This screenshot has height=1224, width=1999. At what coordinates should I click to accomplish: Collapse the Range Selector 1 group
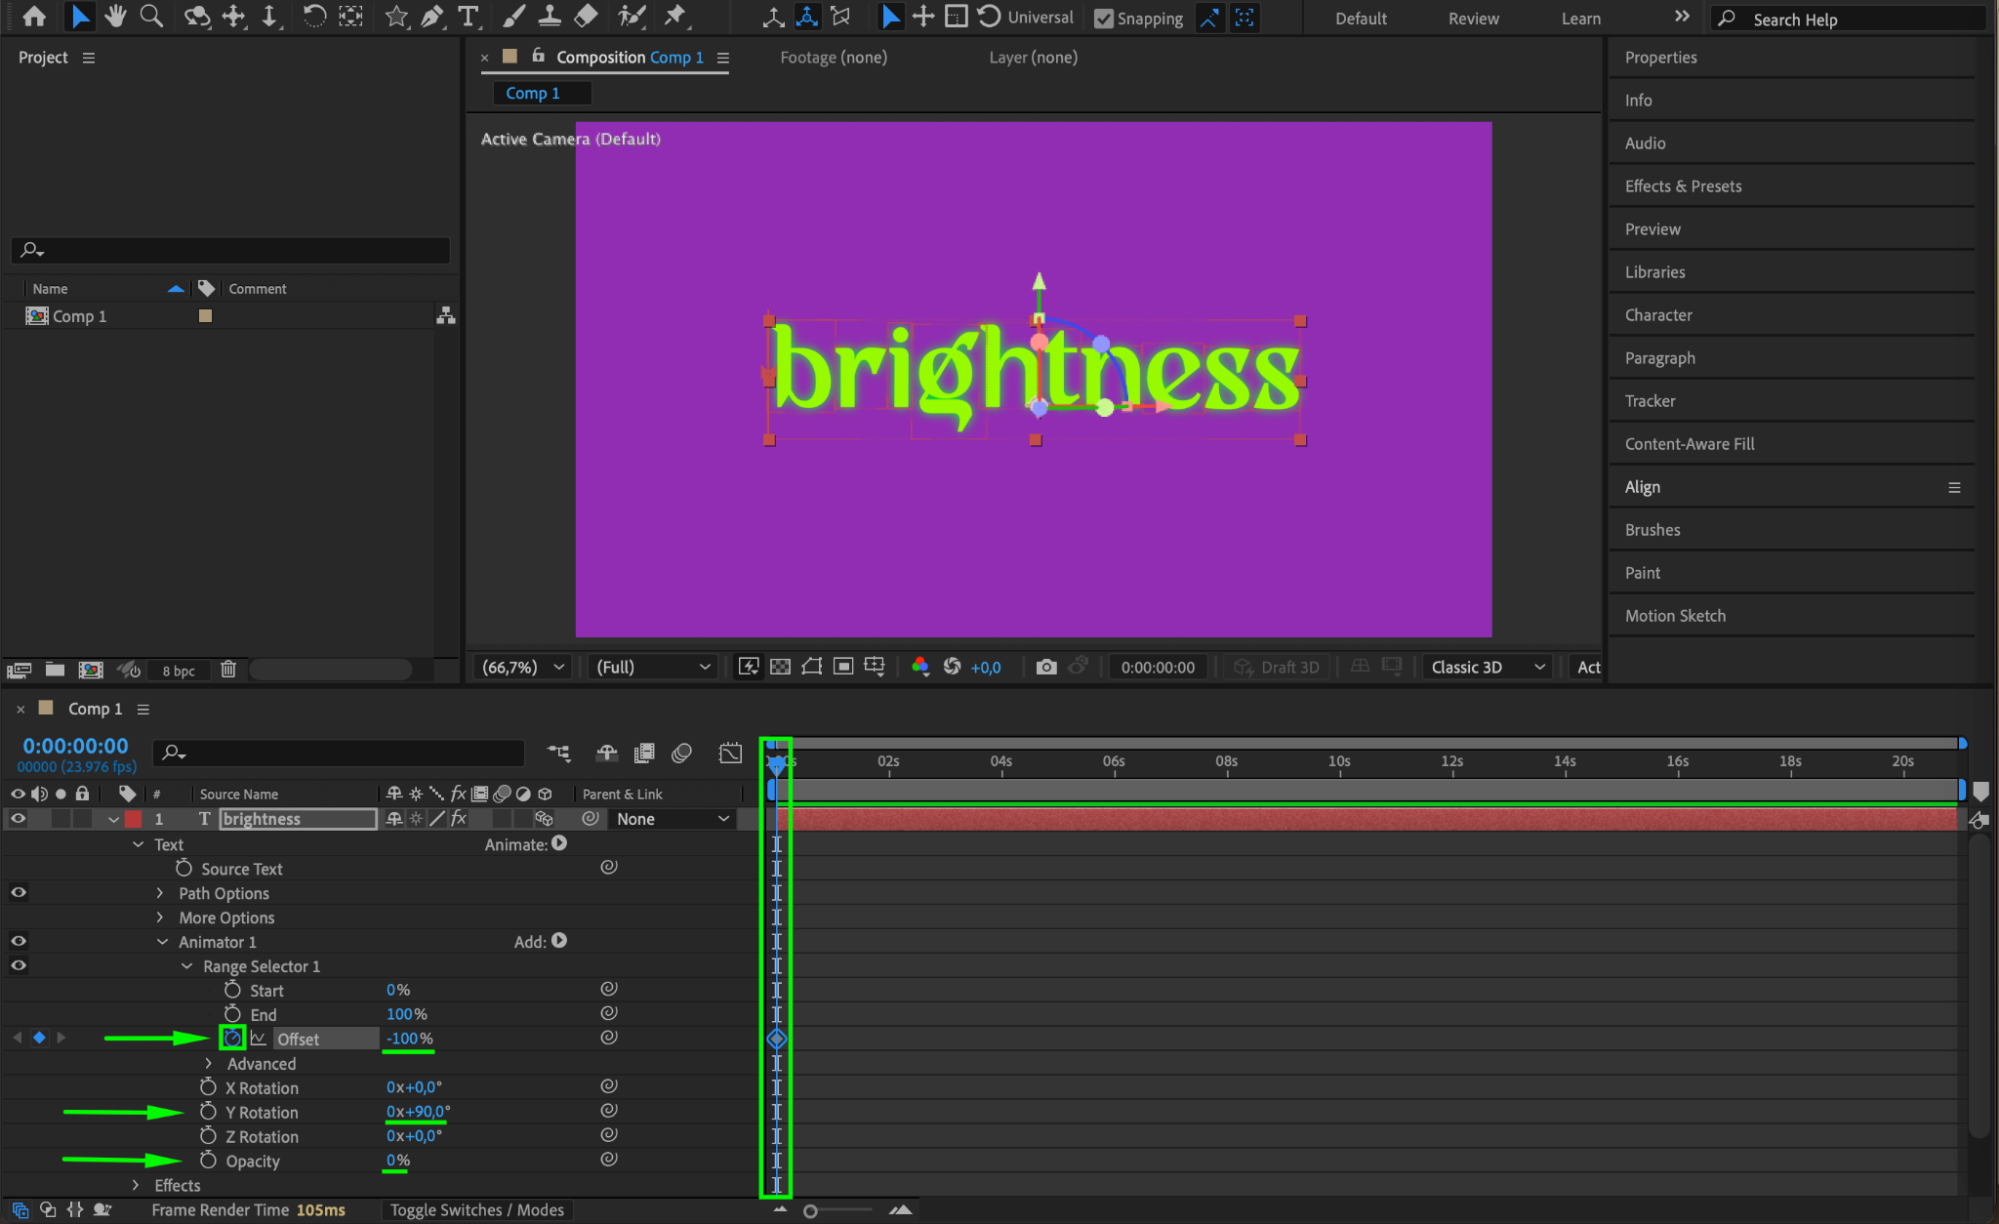187,967
